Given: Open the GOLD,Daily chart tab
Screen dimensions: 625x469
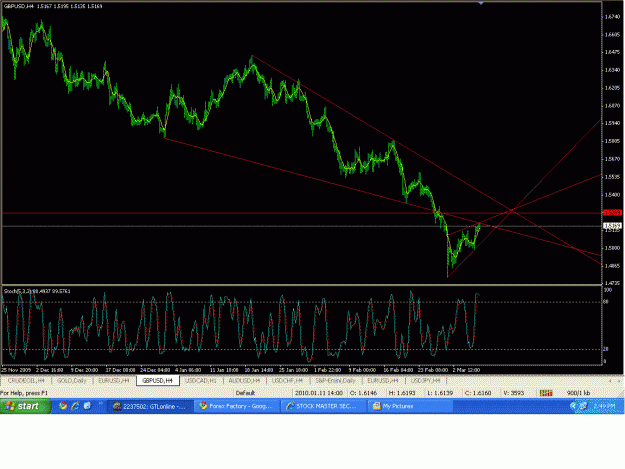Looking at the screenshot, I should 71,381.
